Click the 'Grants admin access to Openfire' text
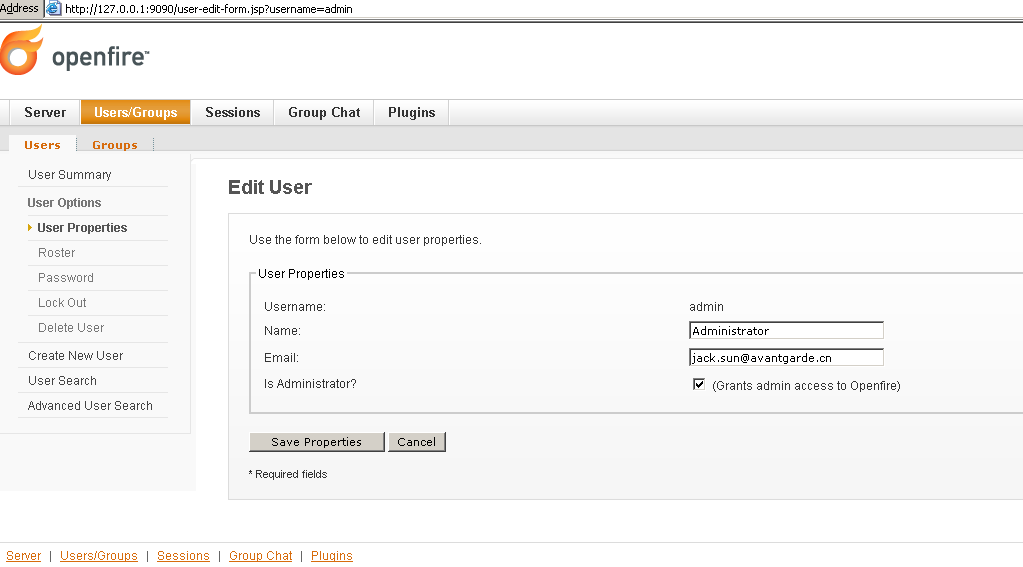 [x=806, y=386]
